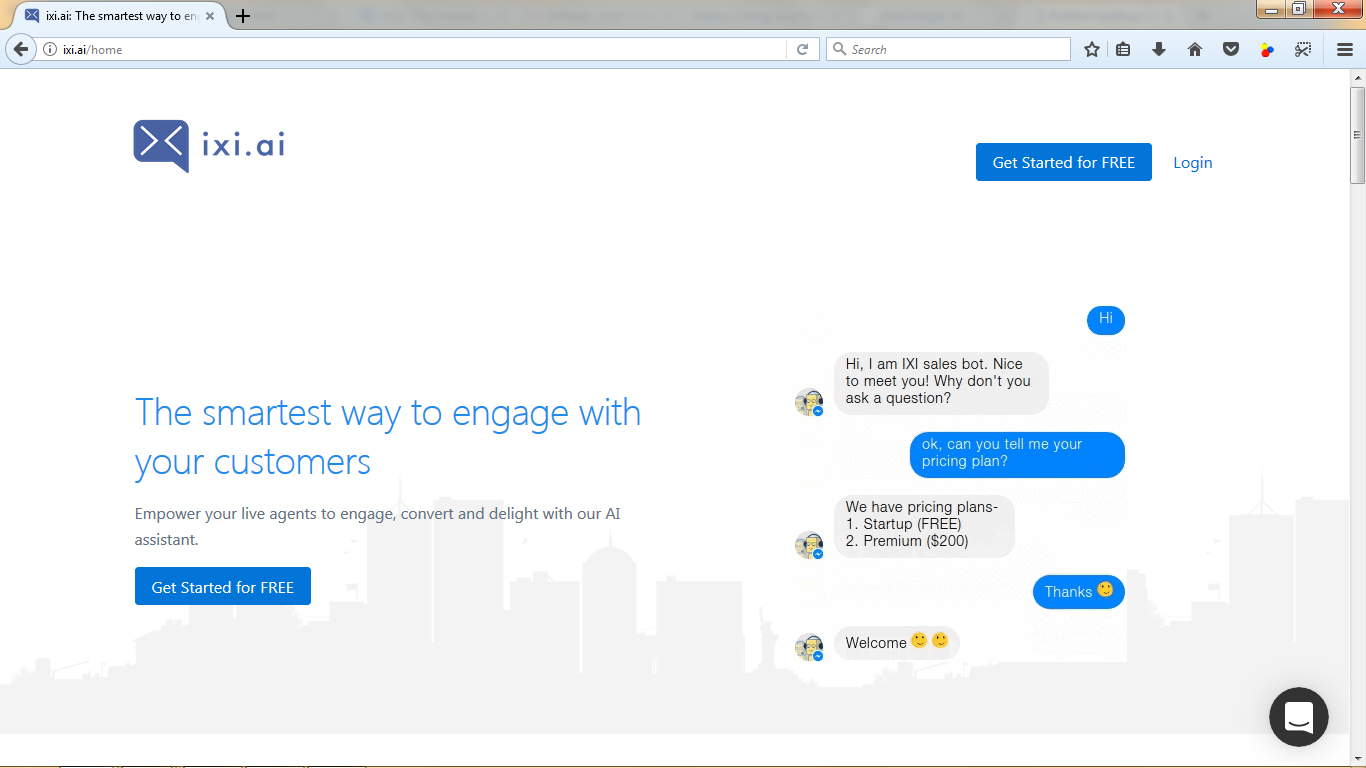Click the magnifier icon in the search box
This screenshot has height=768, width=1366.
[840, 49]
